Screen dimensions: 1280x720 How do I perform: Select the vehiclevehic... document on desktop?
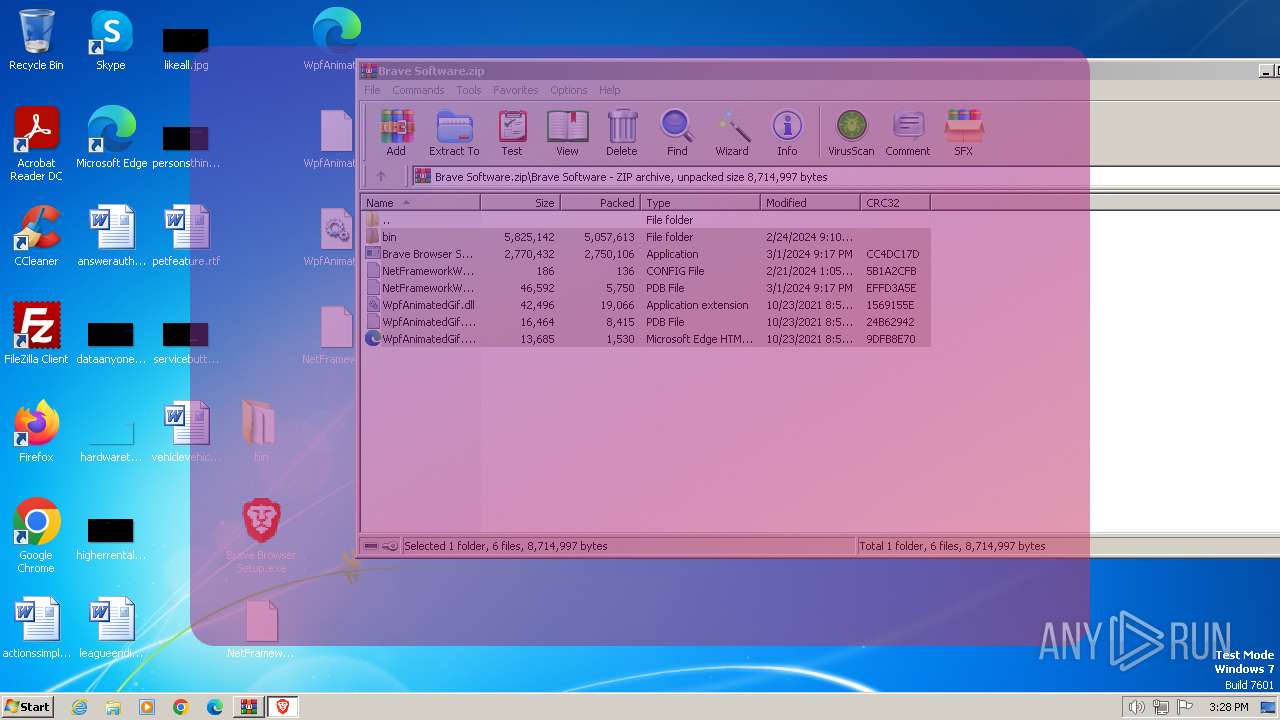point(186,432)
